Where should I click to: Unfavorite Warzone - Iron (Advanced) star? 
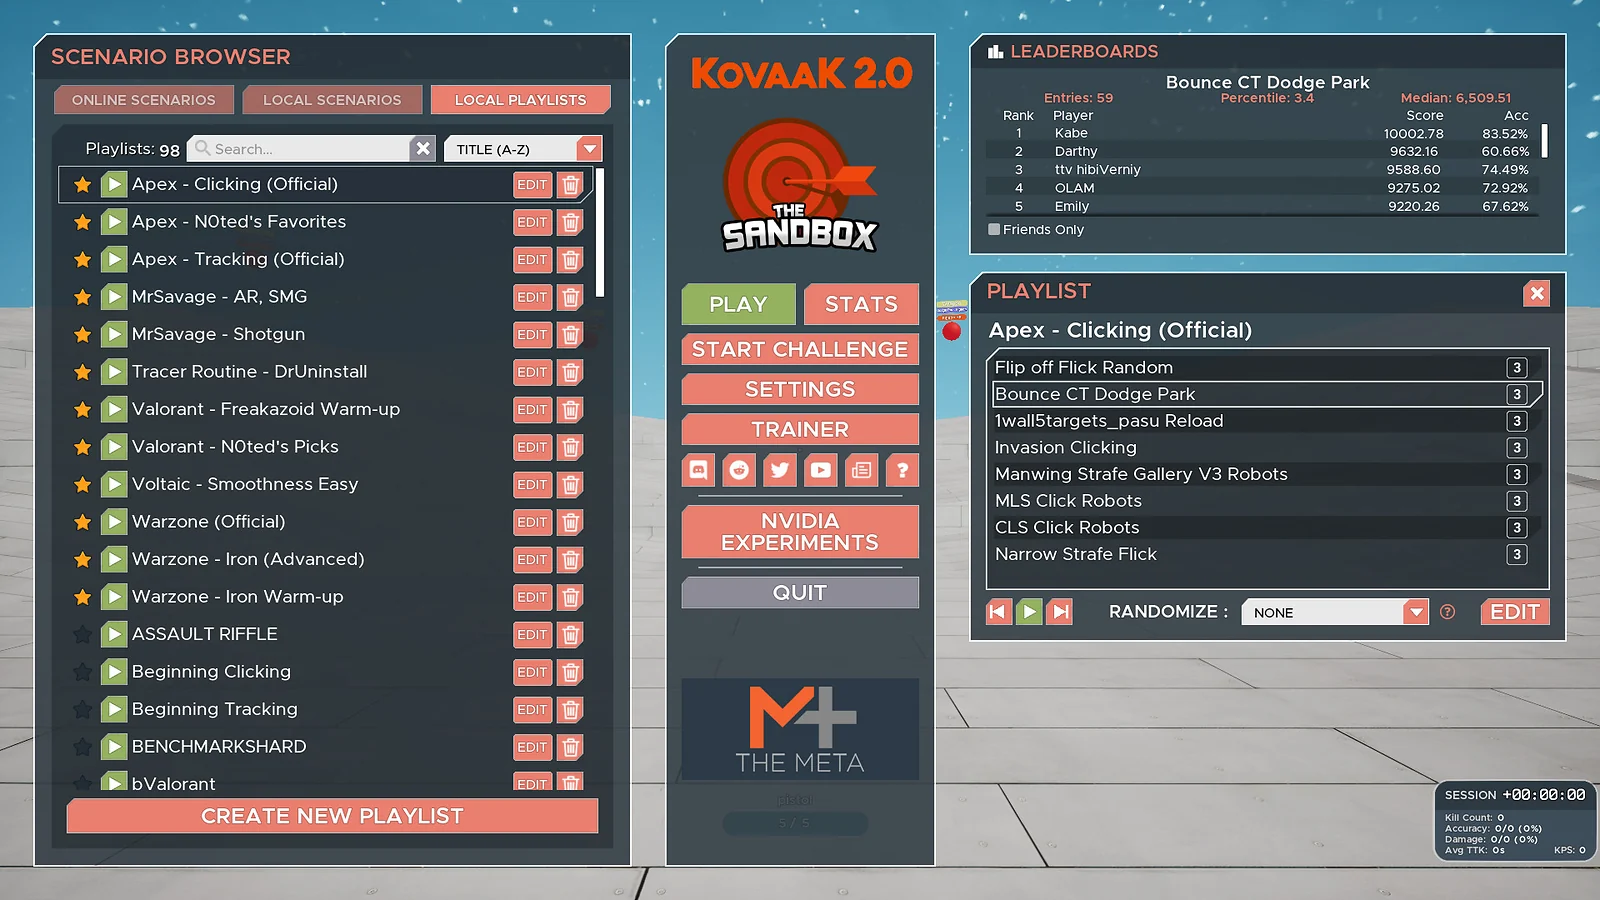pyautogui.click(x=83, y=560)
